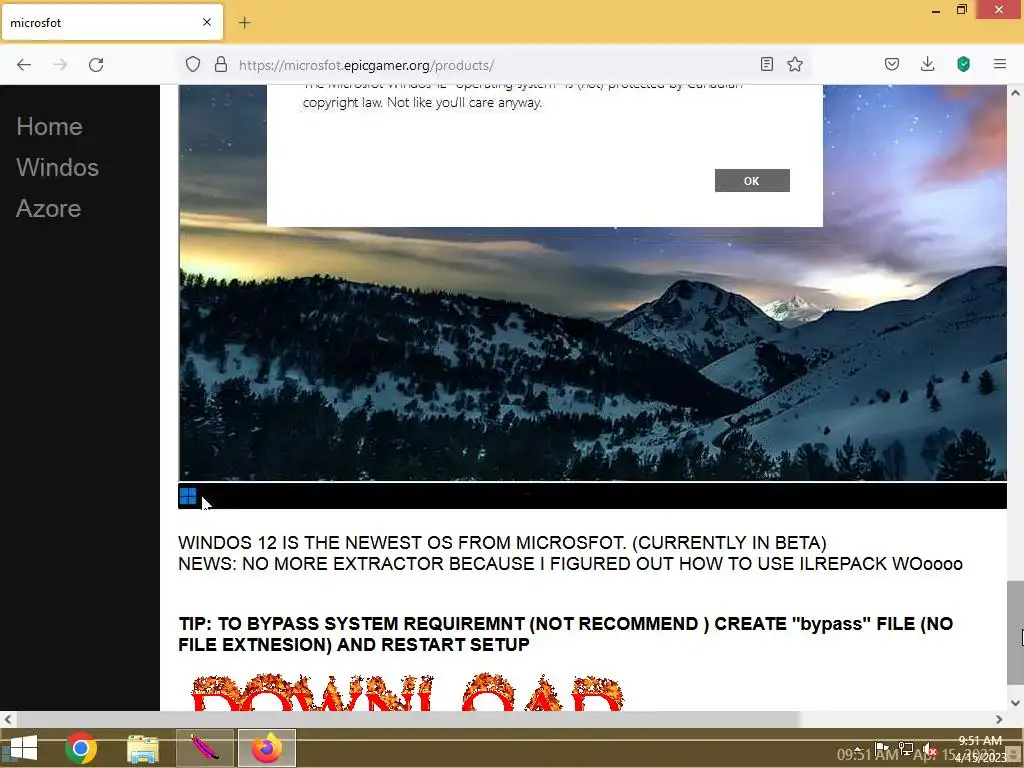Open the Firefox downloads panel
Image resolution: width=1024 pixels, height=768 pixels.
[927, 64]
